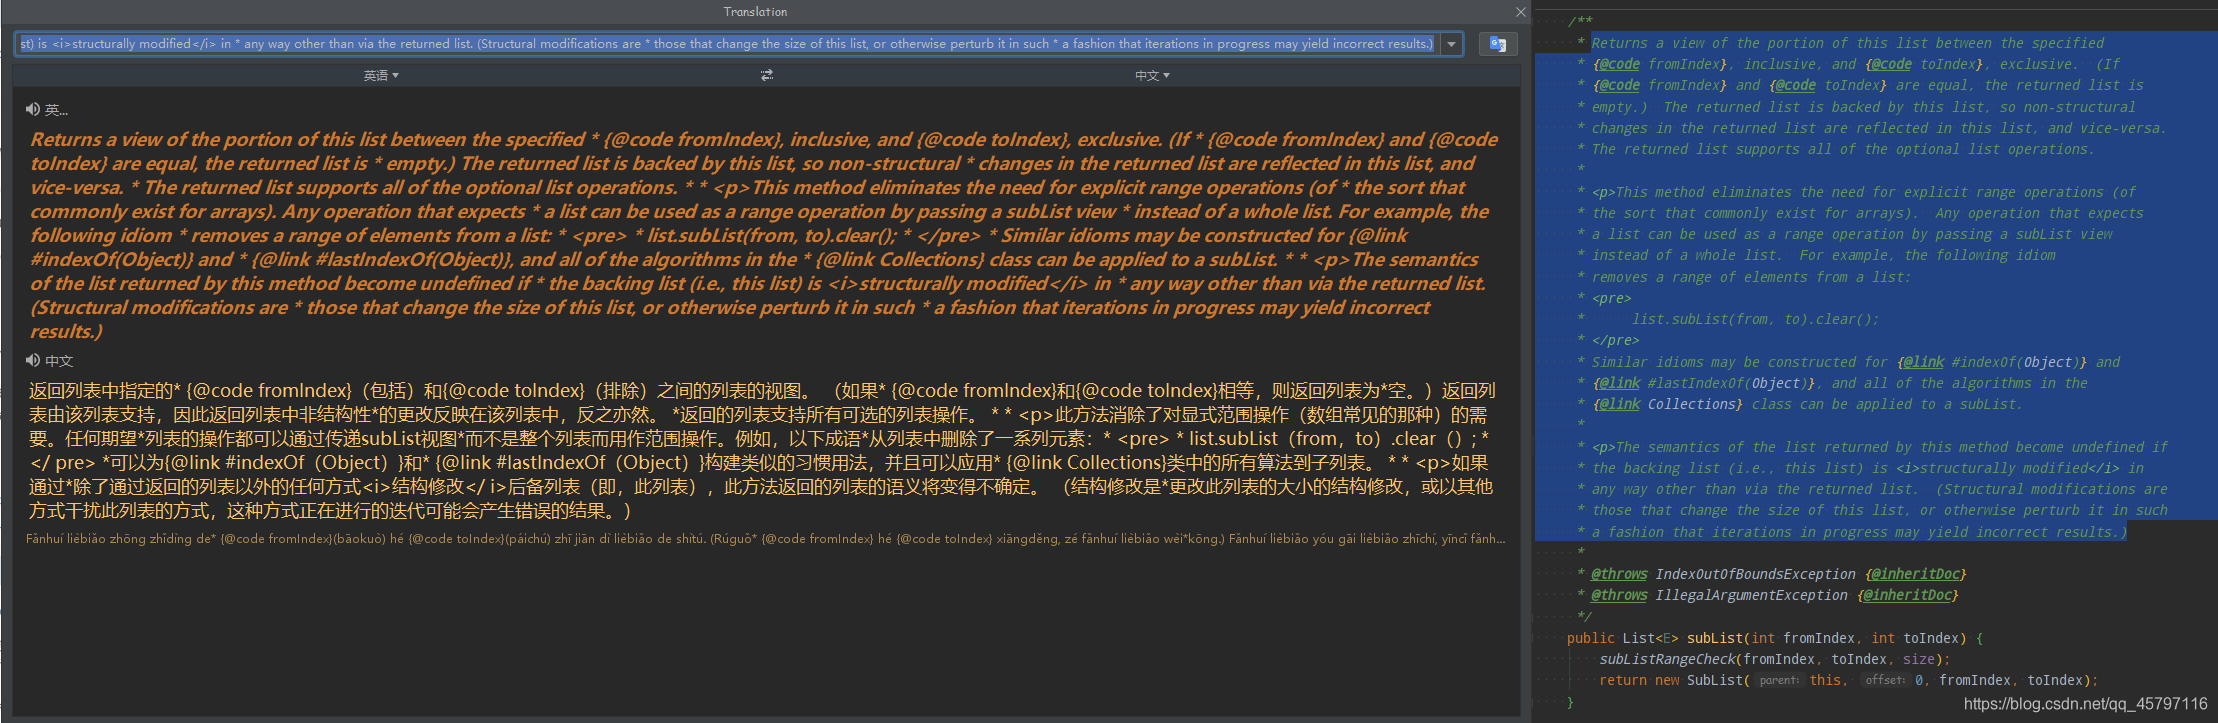This screenshot has height=723, width=2218.
Task: Click @inheritDoc after IllegalArgumentException
Action: click(x=1907, y=595)
